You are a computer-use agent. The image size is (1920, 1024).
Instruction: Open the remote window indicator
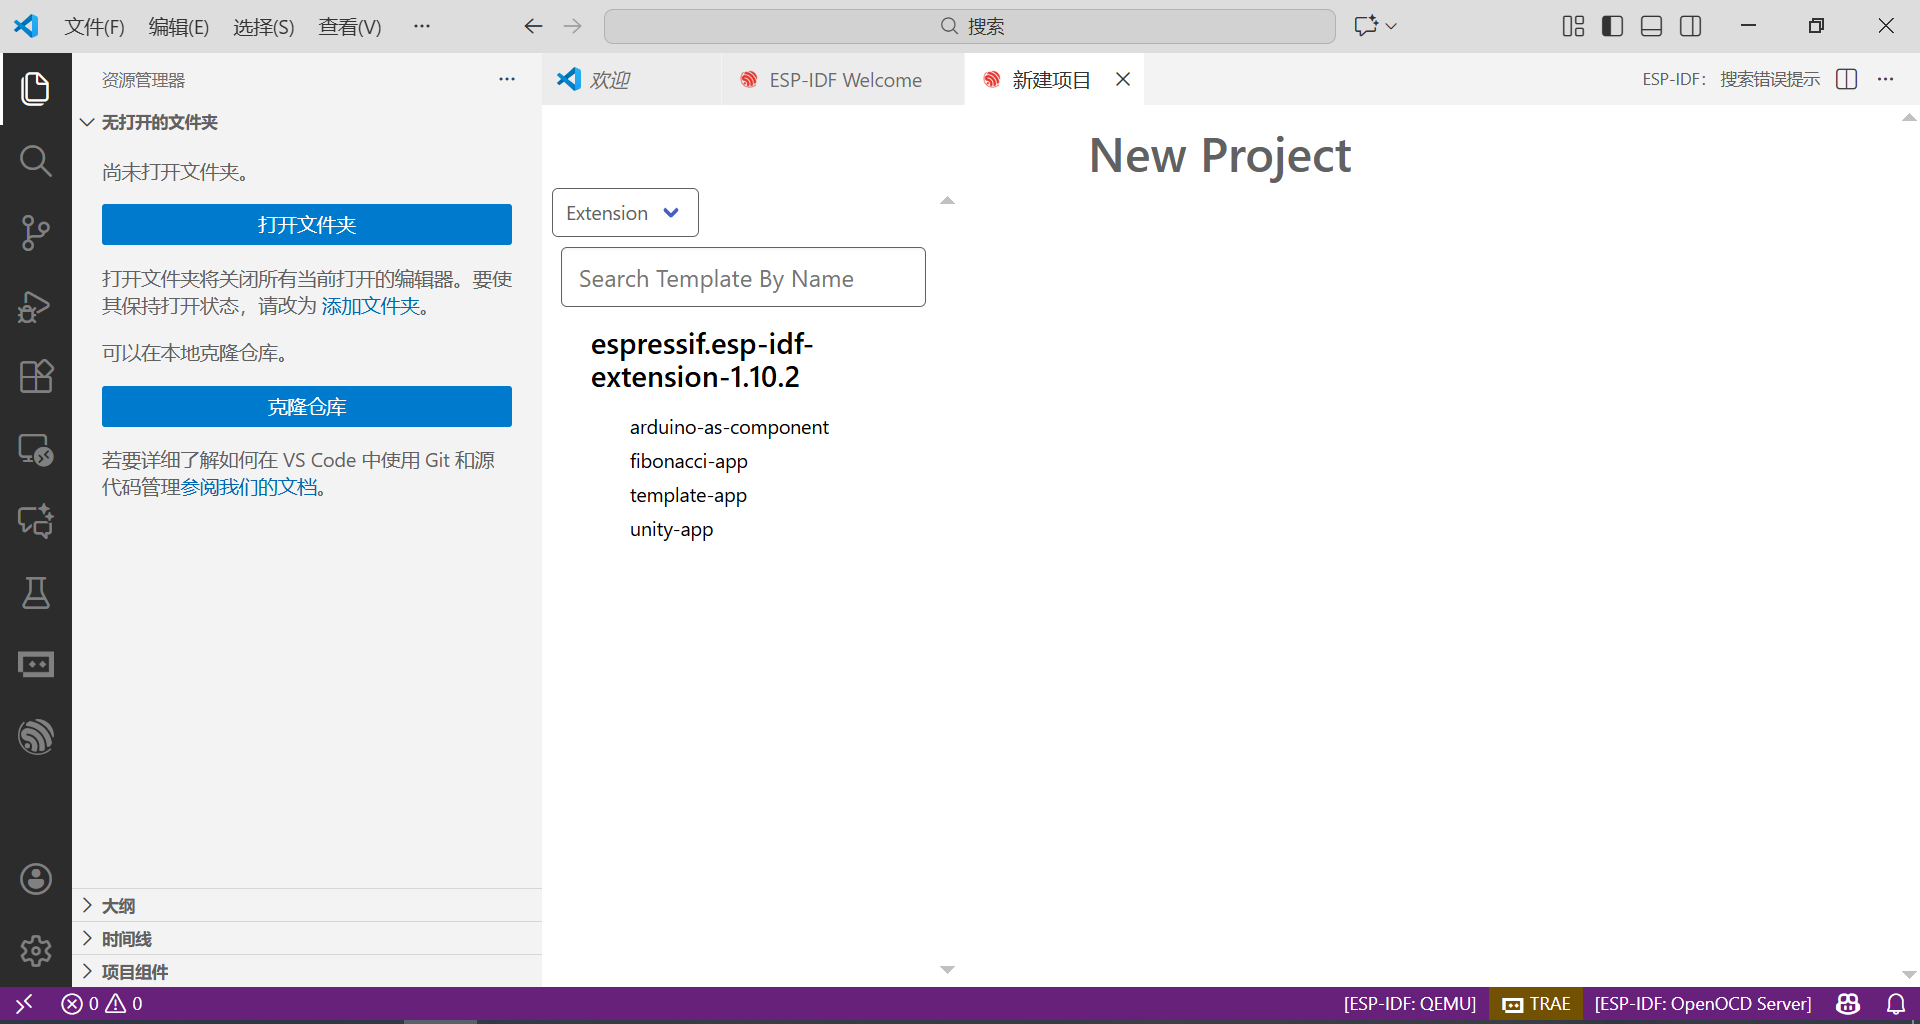(24, 1003)
